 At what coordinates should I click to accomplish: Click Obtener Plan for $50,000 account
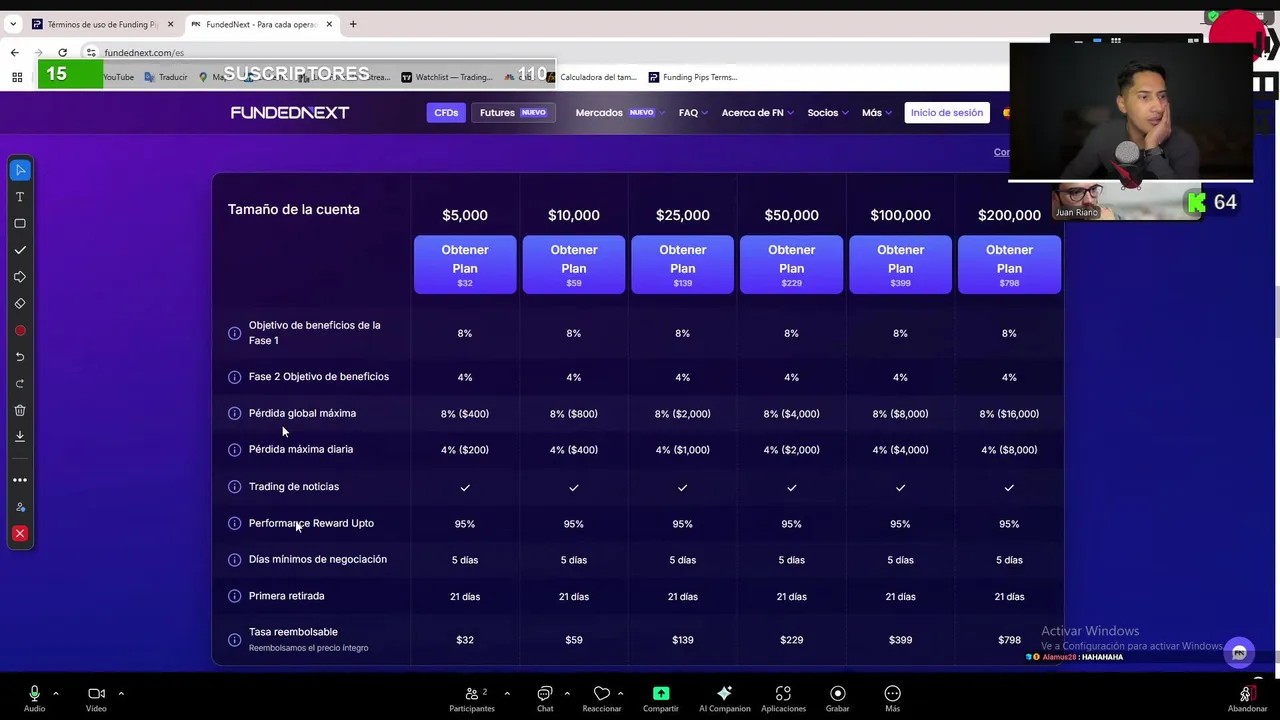pos(792,265)
